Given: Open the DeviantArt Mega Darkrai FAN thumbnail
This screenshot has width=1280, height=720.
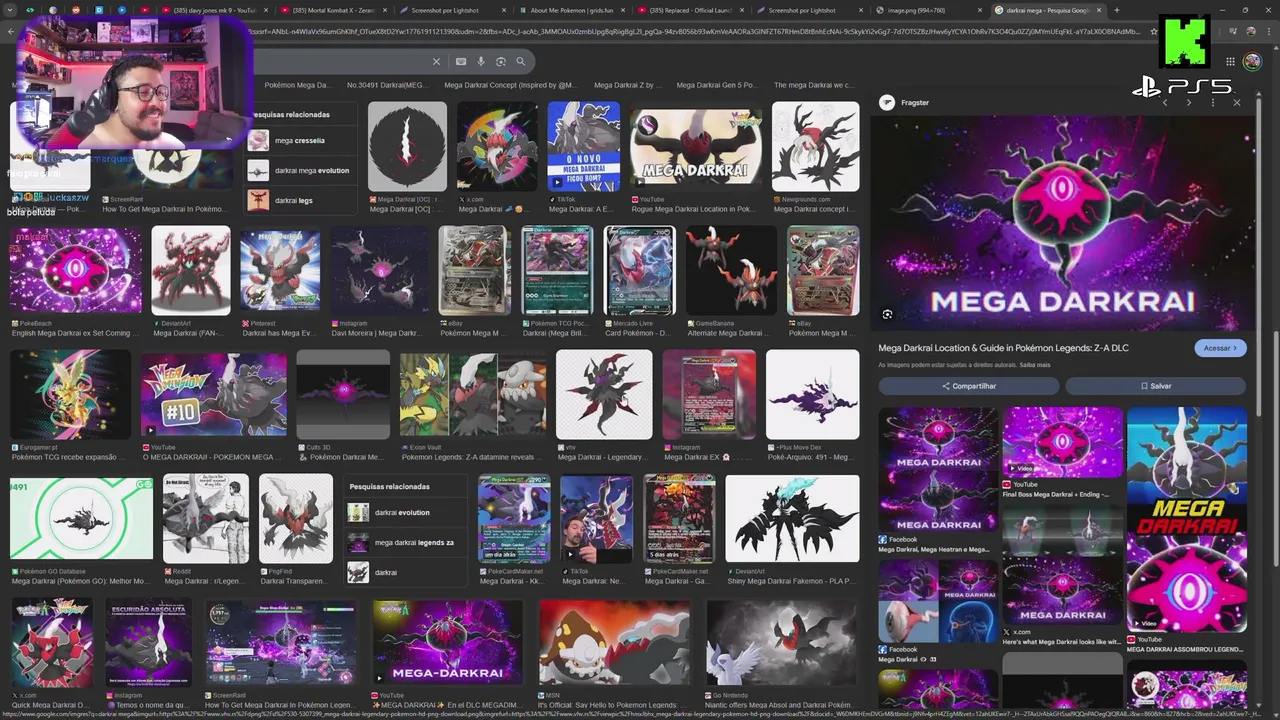Looking at the screenshot, I should click(191, 270).
